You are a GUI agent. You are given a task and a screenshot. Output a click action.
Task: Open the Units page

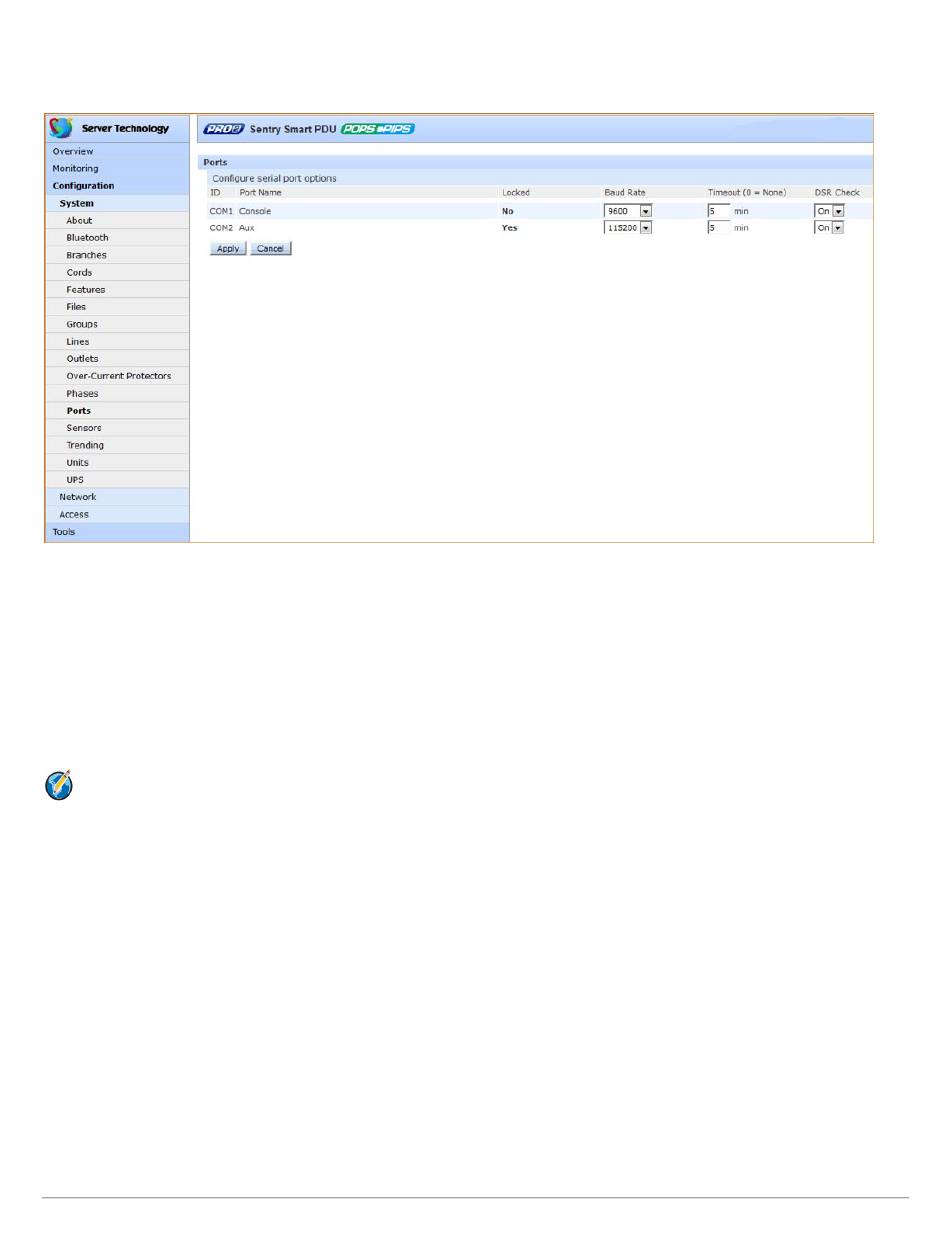coord(117,463)
